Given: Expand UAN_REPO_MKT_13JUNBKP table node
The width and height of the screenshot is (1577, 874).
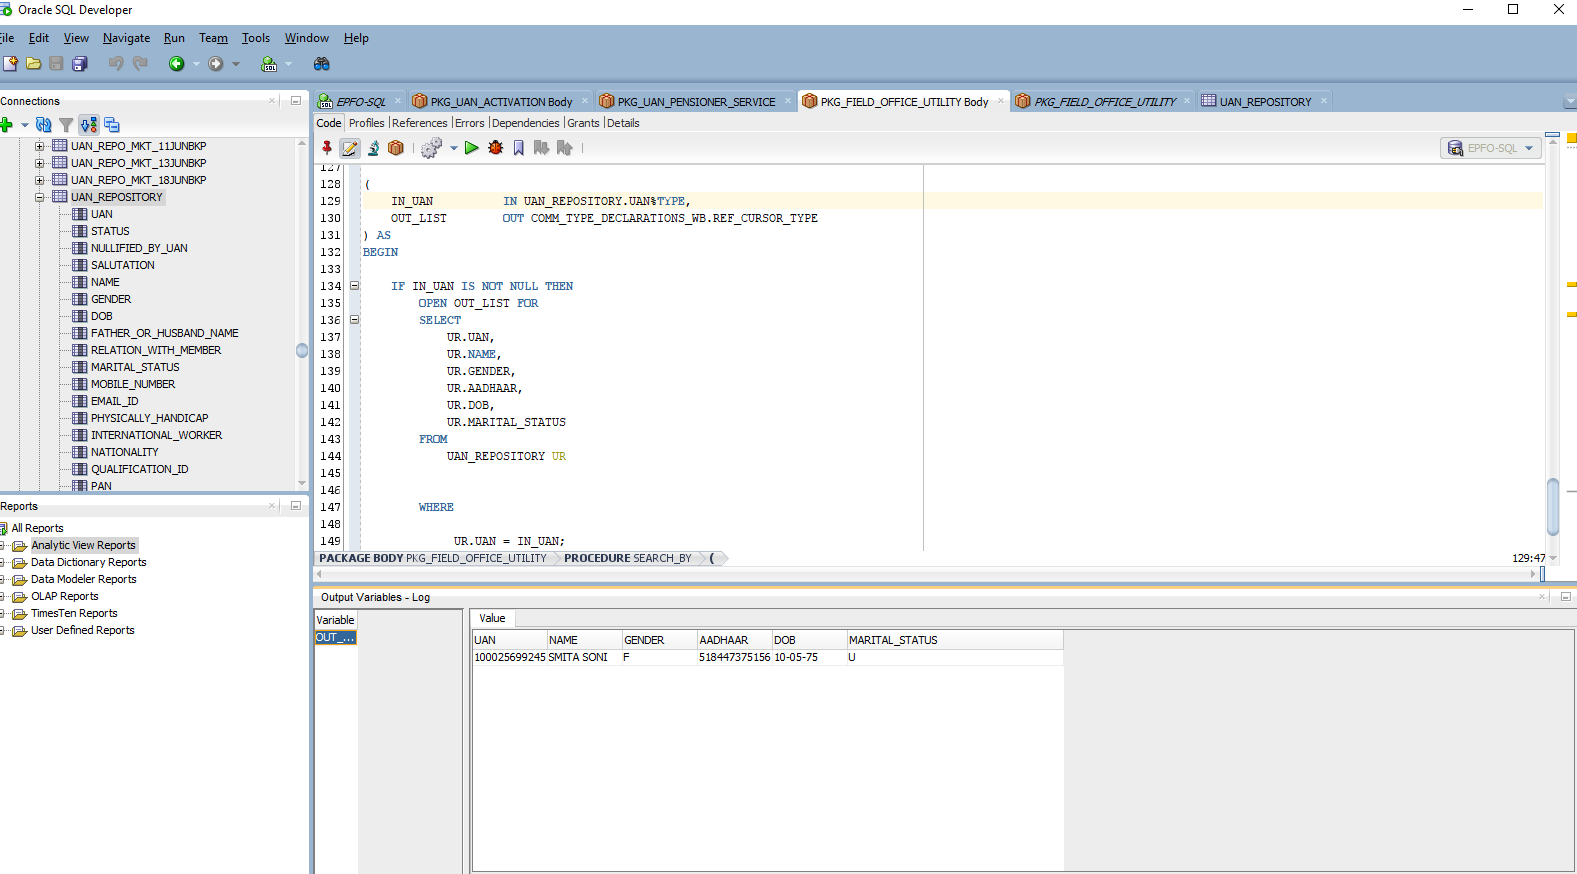Looking at the screenshot, I should 40,163.
